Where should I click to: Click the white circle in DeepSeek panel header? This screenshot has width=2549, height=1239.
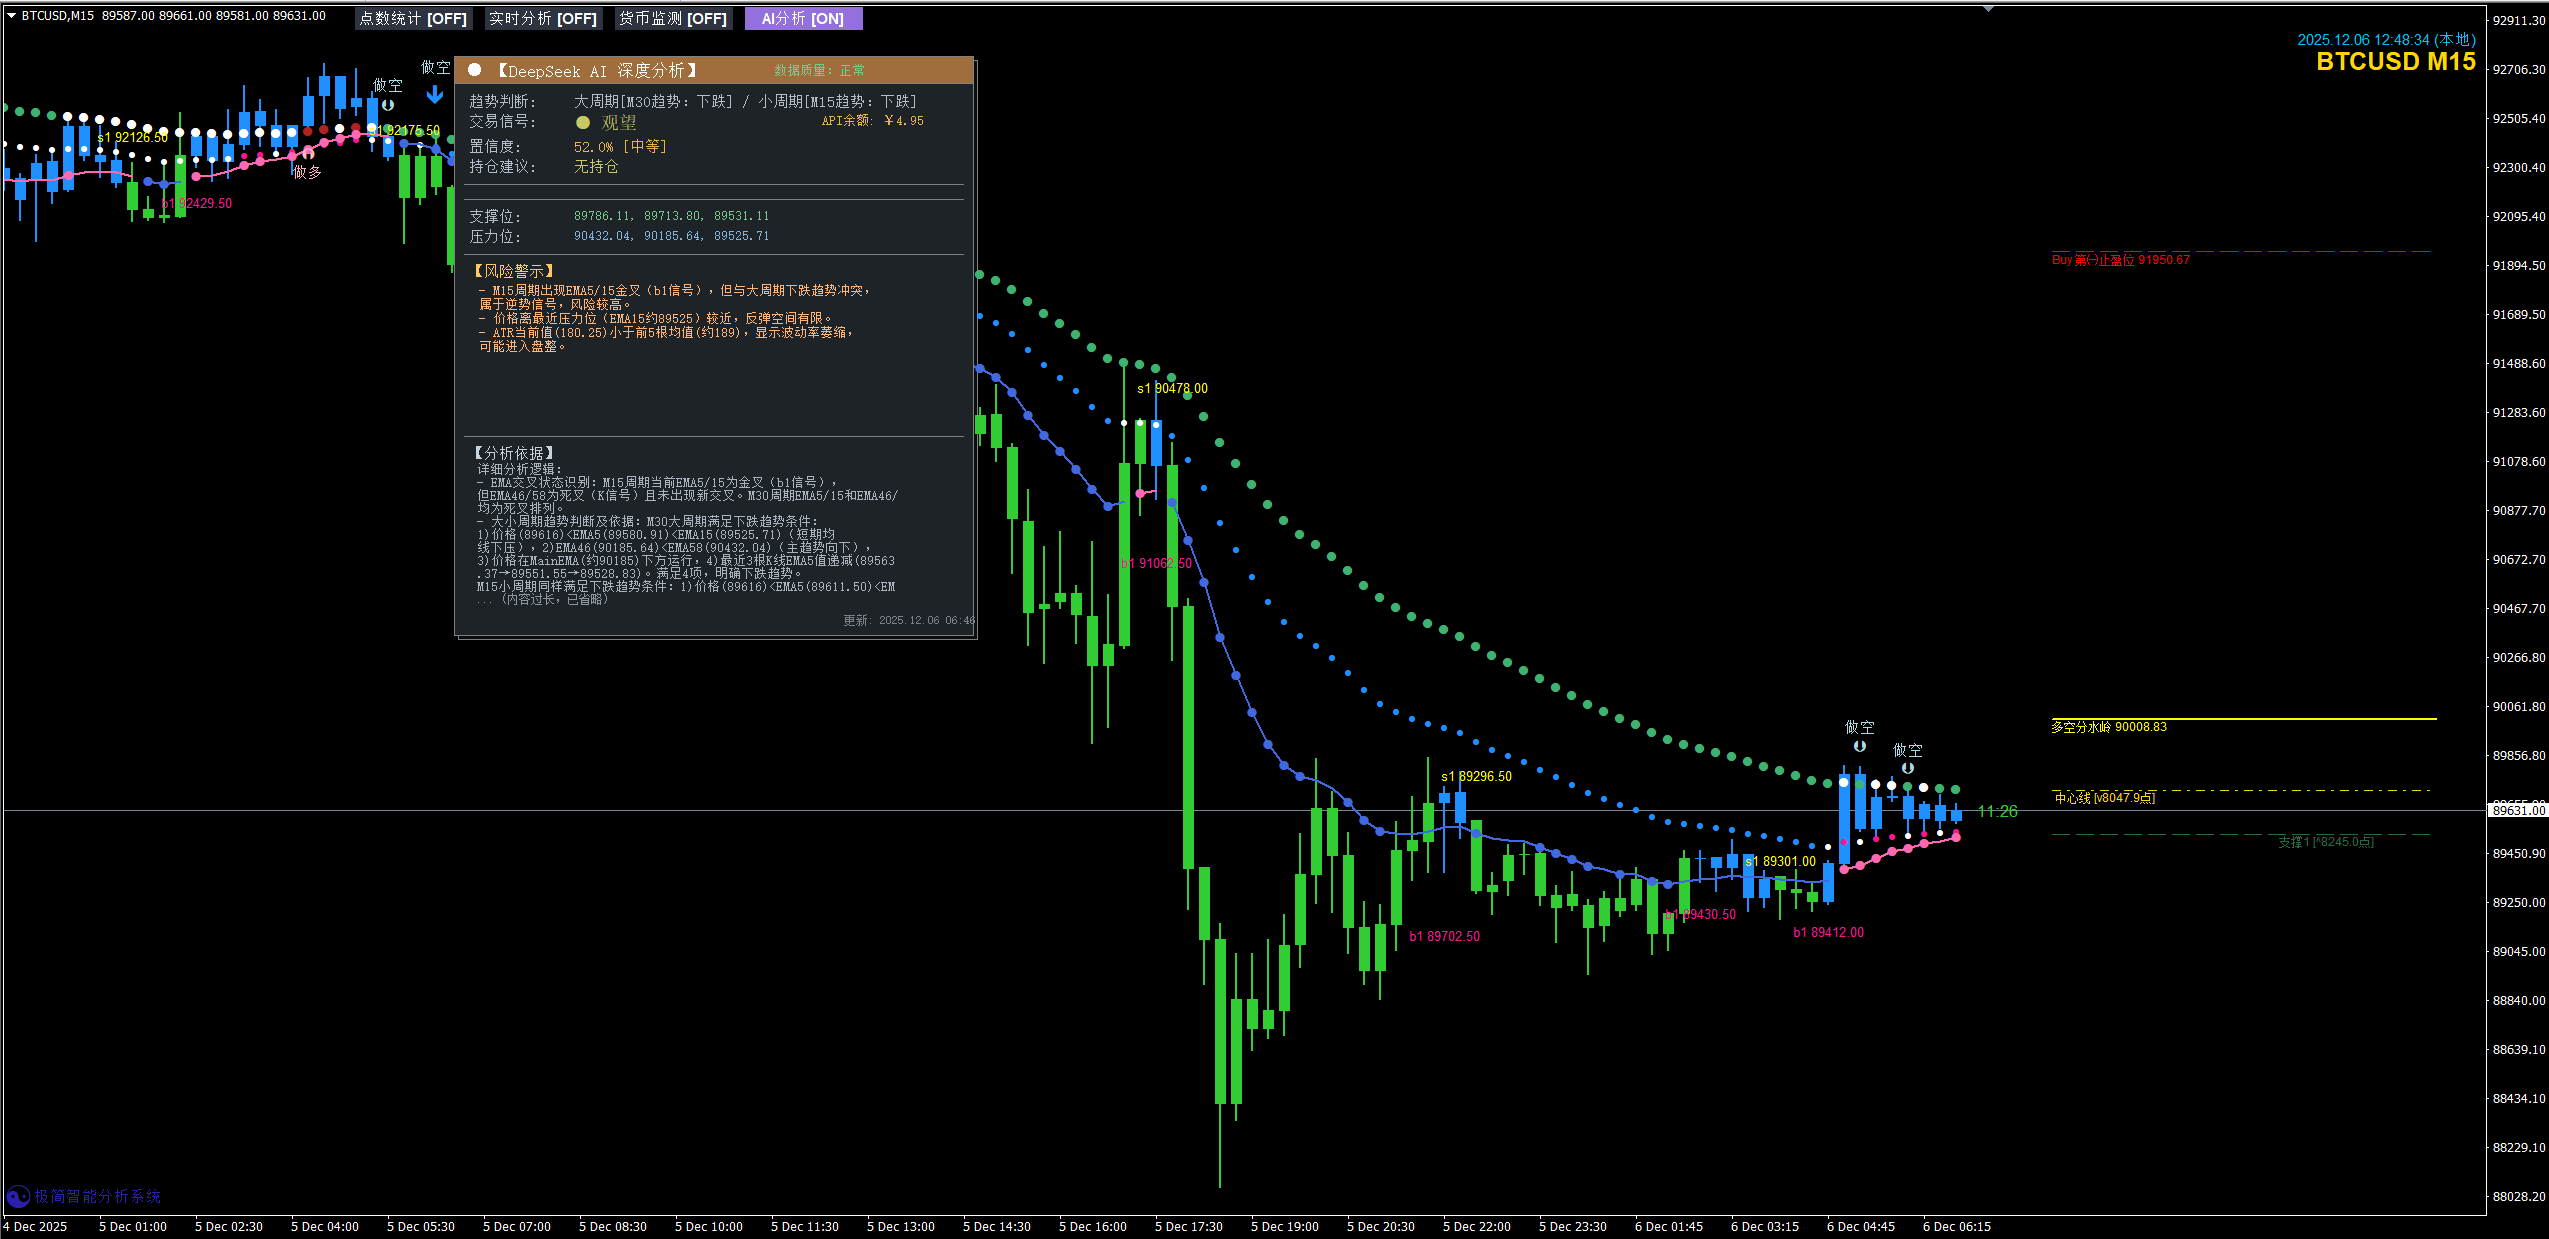pos(475,70)
